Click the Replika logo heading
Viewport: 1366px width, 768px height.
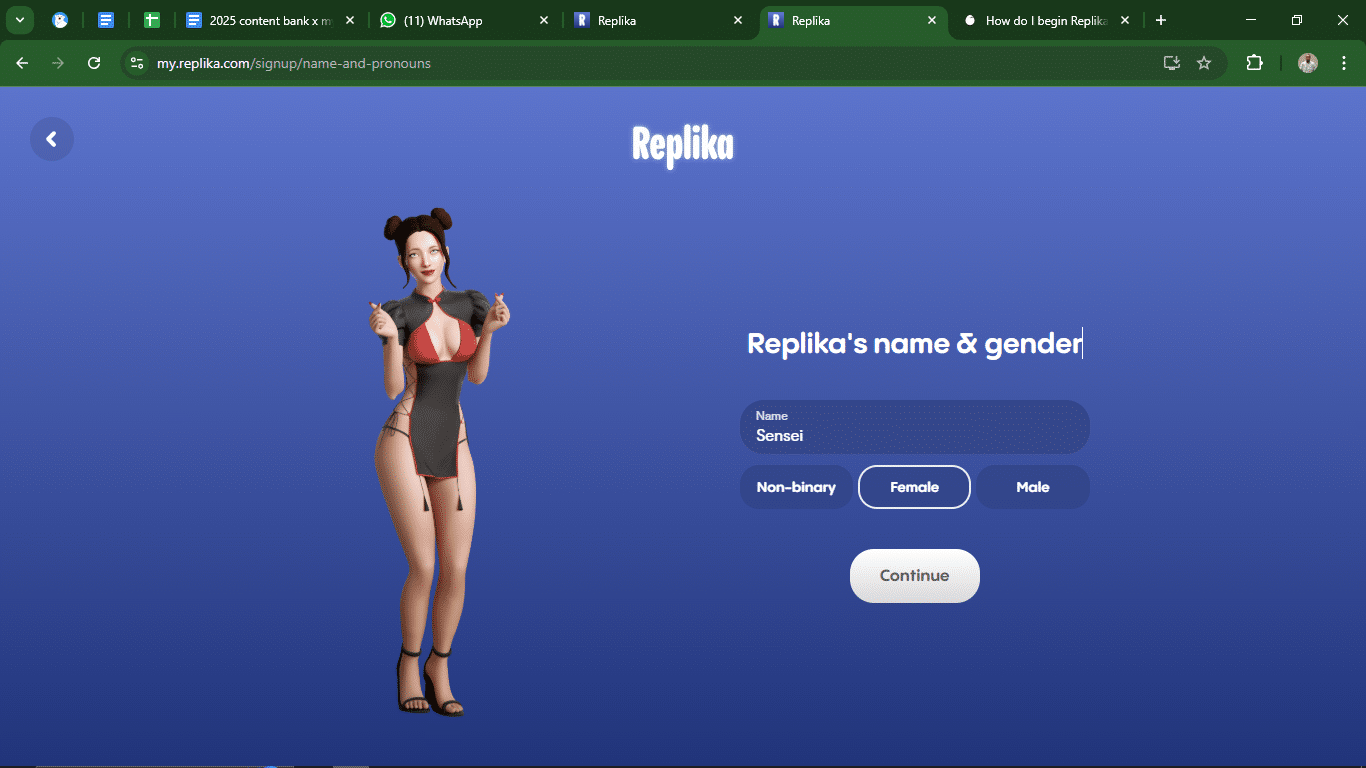(x=683, y=145)
